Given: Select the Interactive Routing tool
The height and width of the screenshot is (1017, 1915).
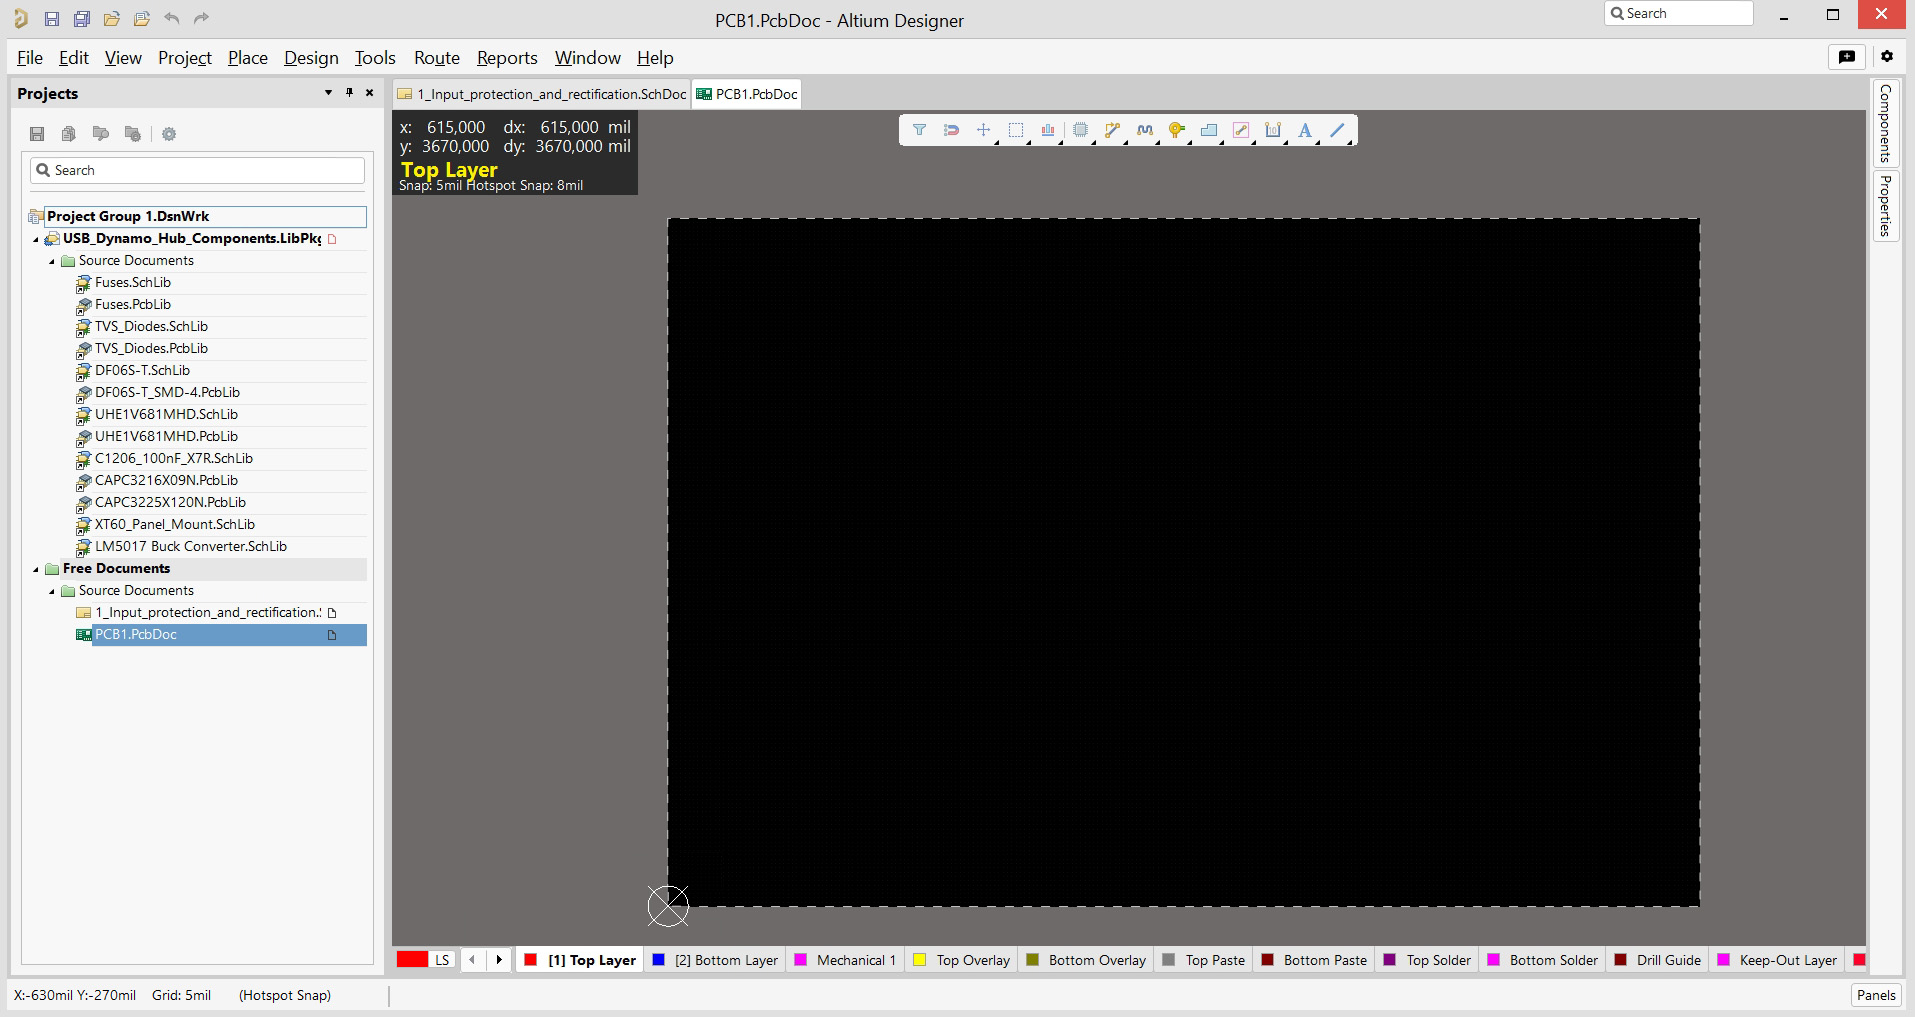Looking at the screenshot, I should (1112, 130).
